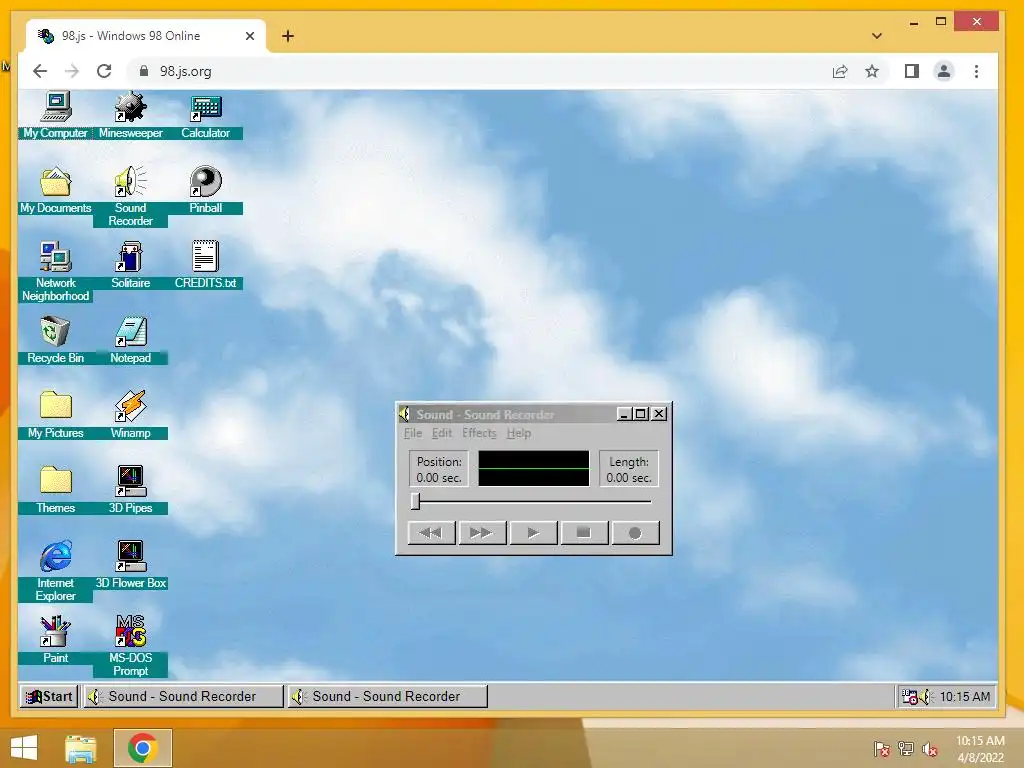Click the black waveform display in Sound Recorder

pos(534,468)
